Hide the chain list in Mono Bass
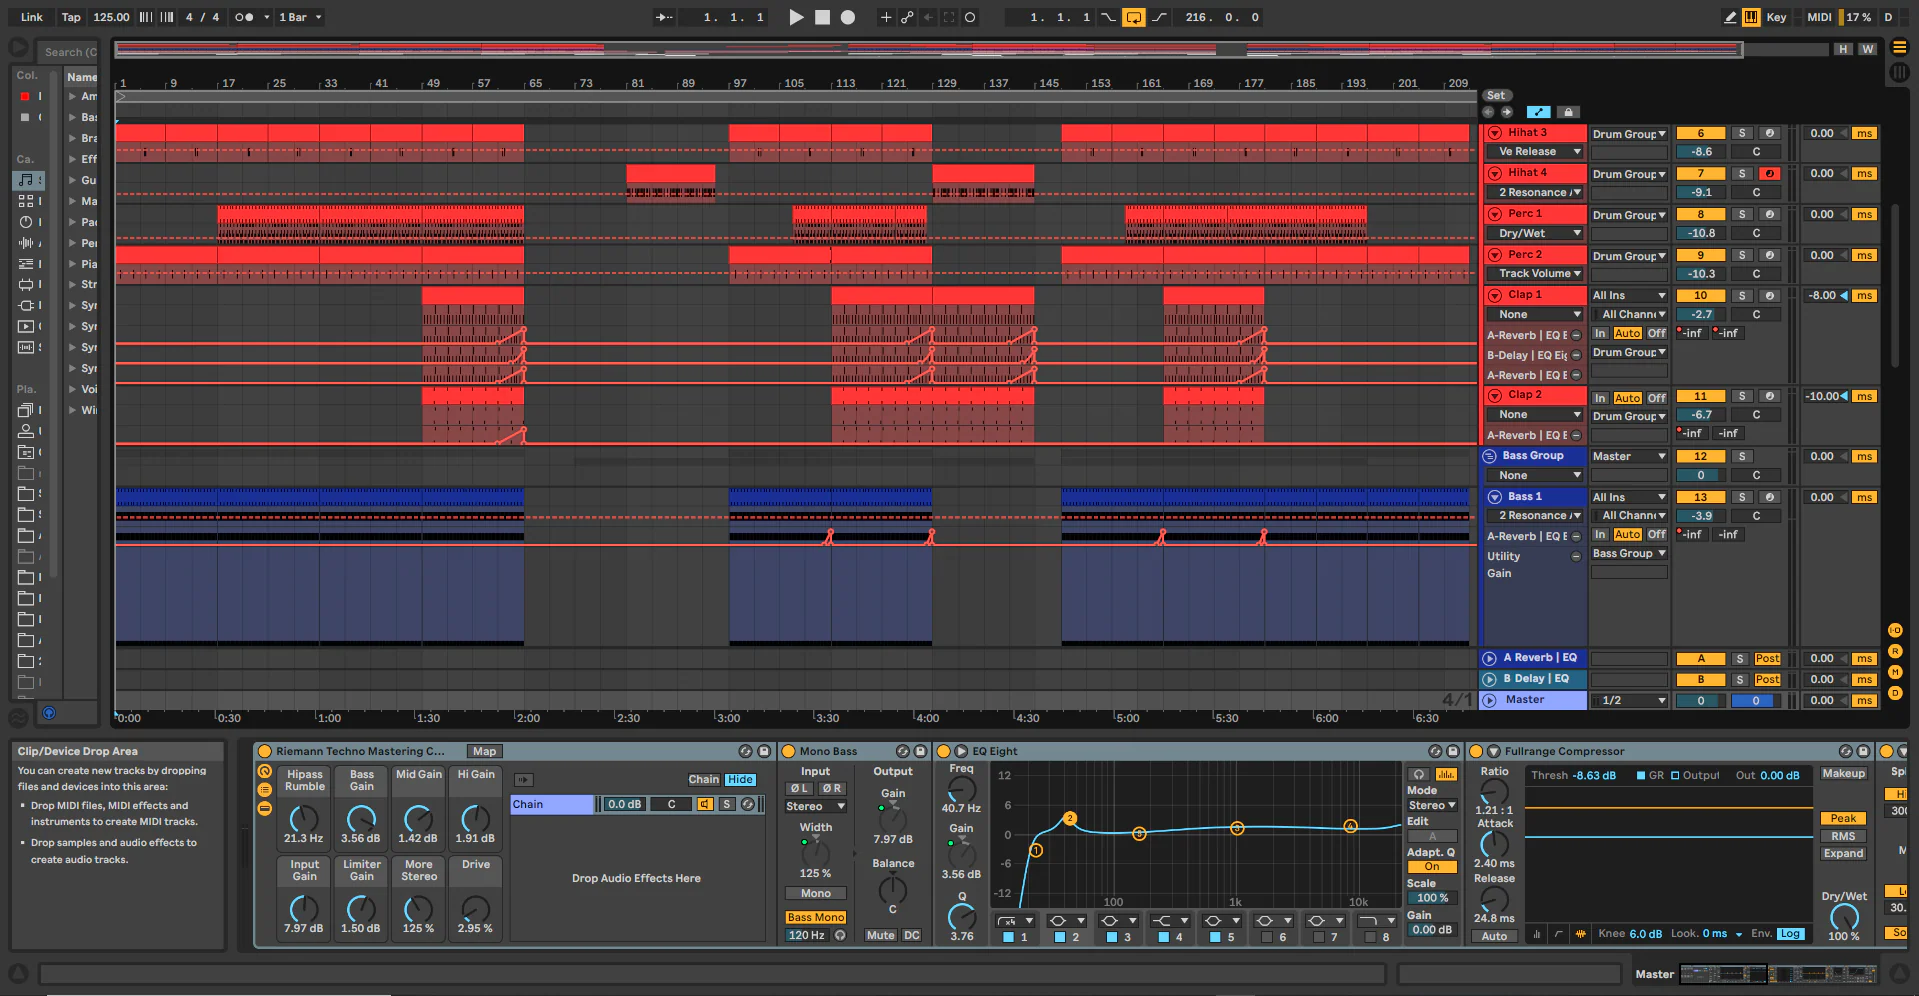The image size is (1919, 996). [x=740, y=779]
